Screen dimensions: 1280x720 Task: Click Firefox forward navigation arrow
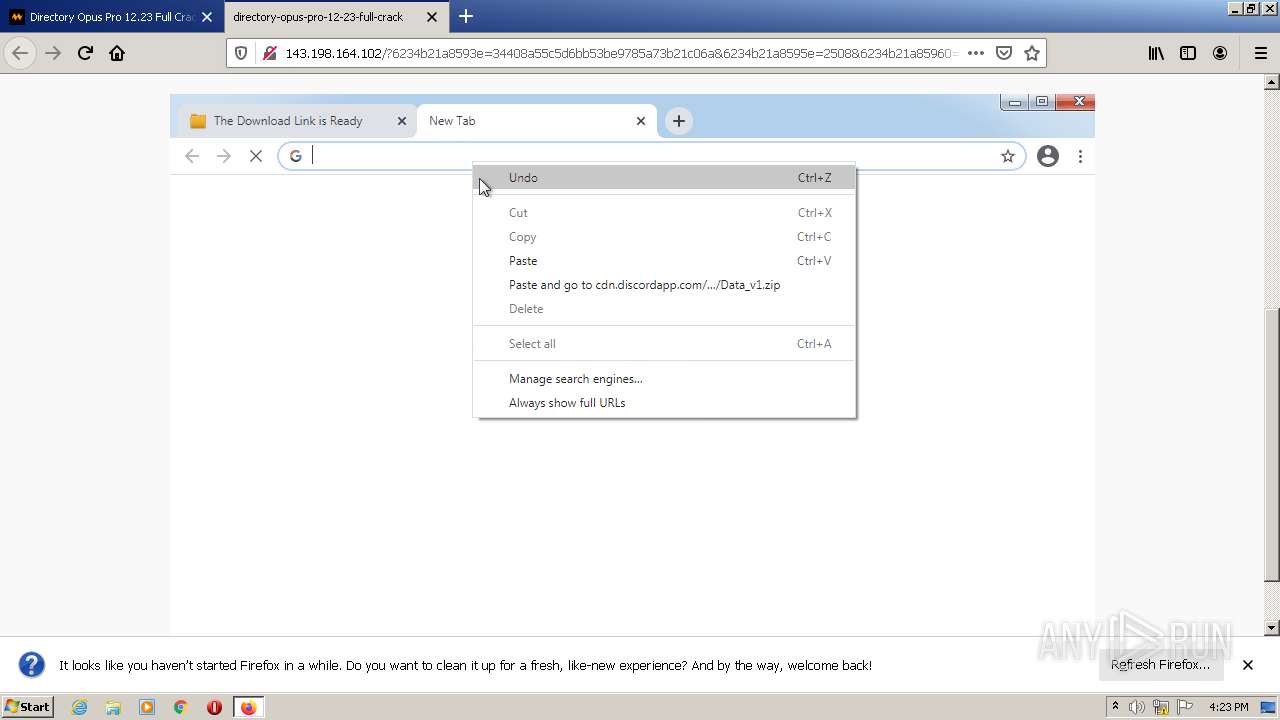53,53
